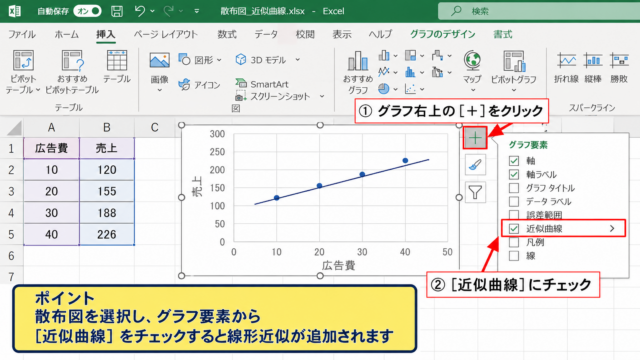The height and width of the screenshot is (360, 640).
Task: Open the Shapes (図形) gallery
Action: pyautogui.click(x=200, y=60)
